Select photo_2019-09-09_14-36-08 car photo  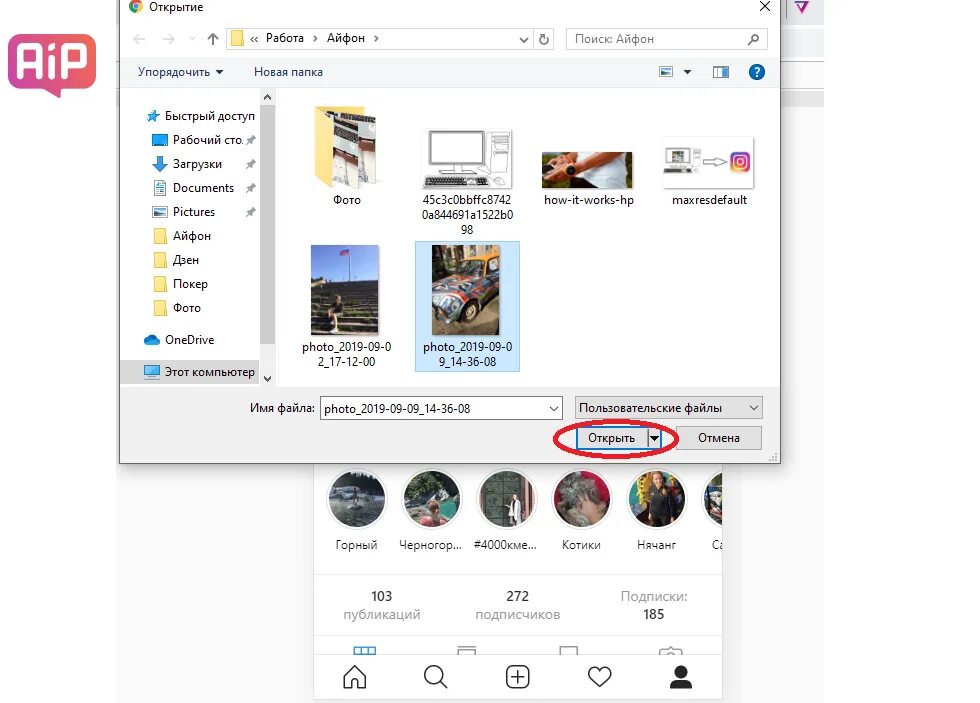coord(467,306)
